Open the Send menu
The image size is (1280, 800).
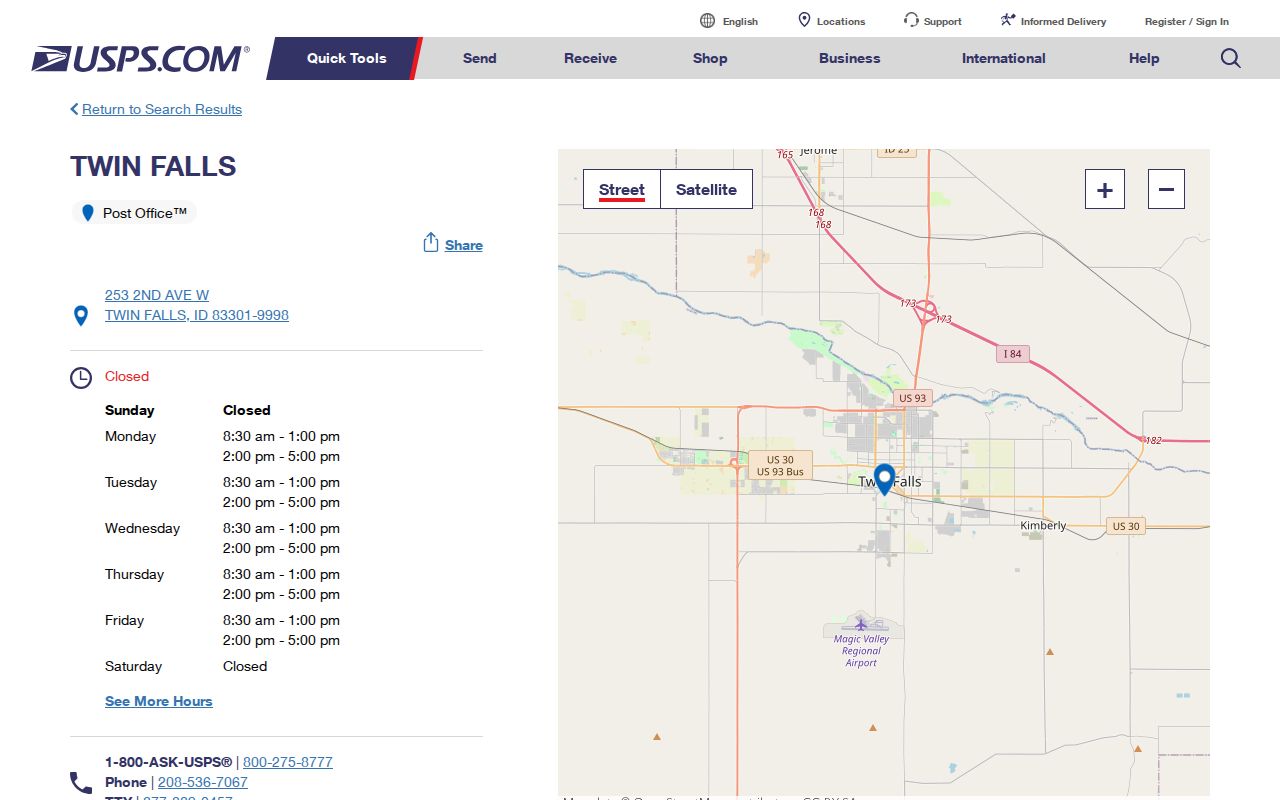tap(480, 58)
